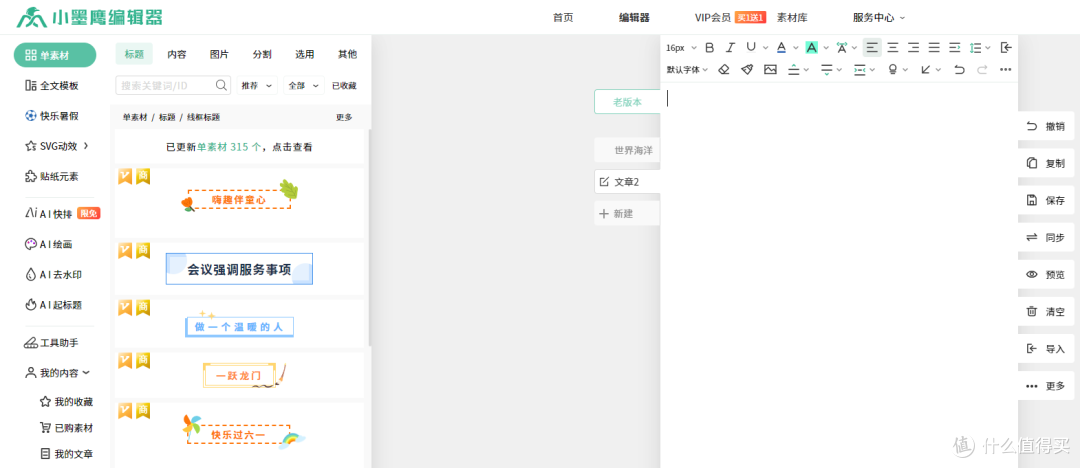Align text to the right
Image resolution: width=1080 pixels, height=468 pixels.
(913, 48)
